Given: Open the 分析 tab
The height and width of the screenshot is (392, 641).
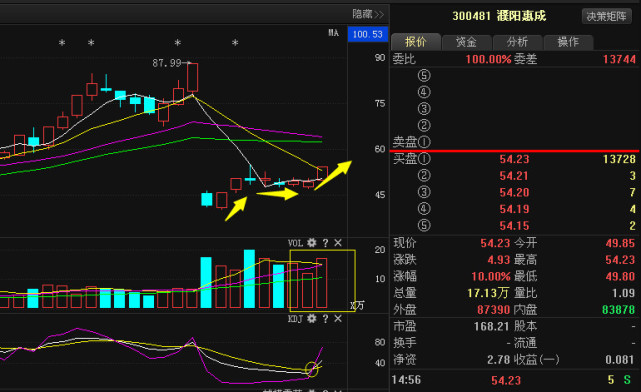Looking at the screenshot, I should click(517, 42).
